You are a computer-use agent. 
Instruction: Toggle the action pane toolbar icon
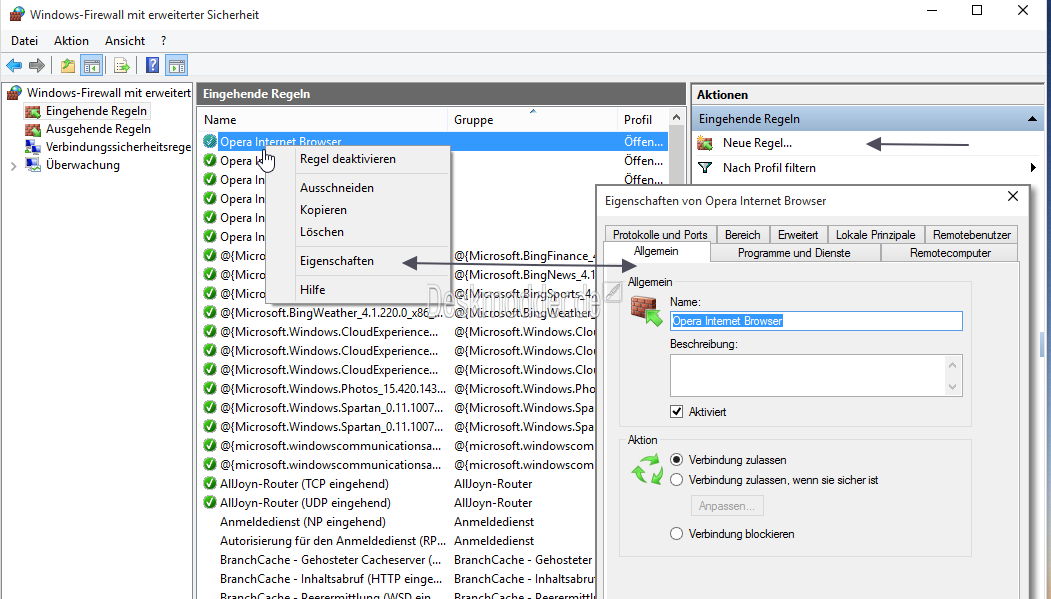[177, 65]
